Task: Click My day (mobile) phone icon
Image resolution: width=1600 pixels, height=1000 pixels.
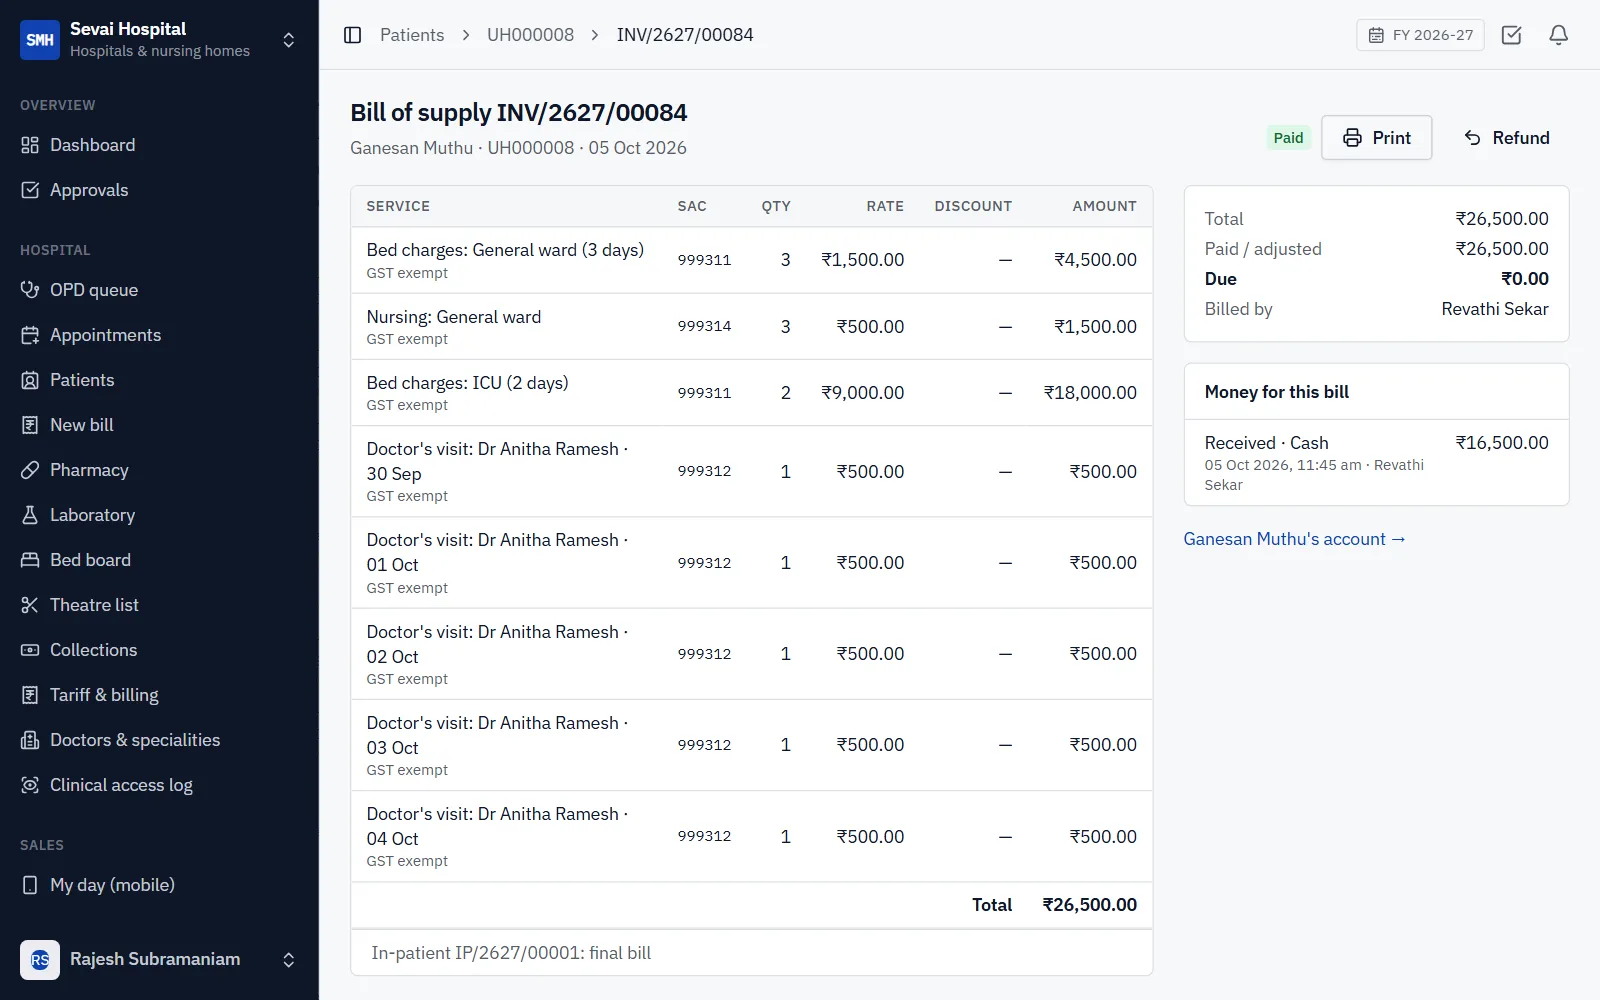Action: click(30, 885)
